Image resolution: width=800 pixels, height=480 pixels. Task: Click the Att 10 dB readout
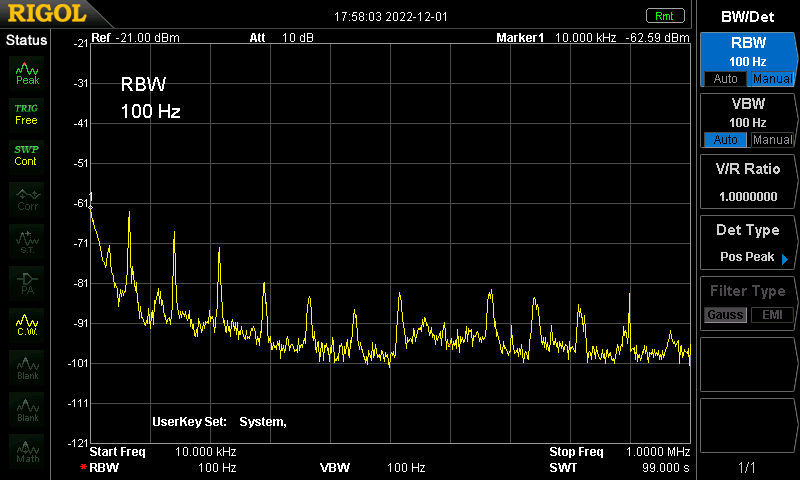(282, 38)
